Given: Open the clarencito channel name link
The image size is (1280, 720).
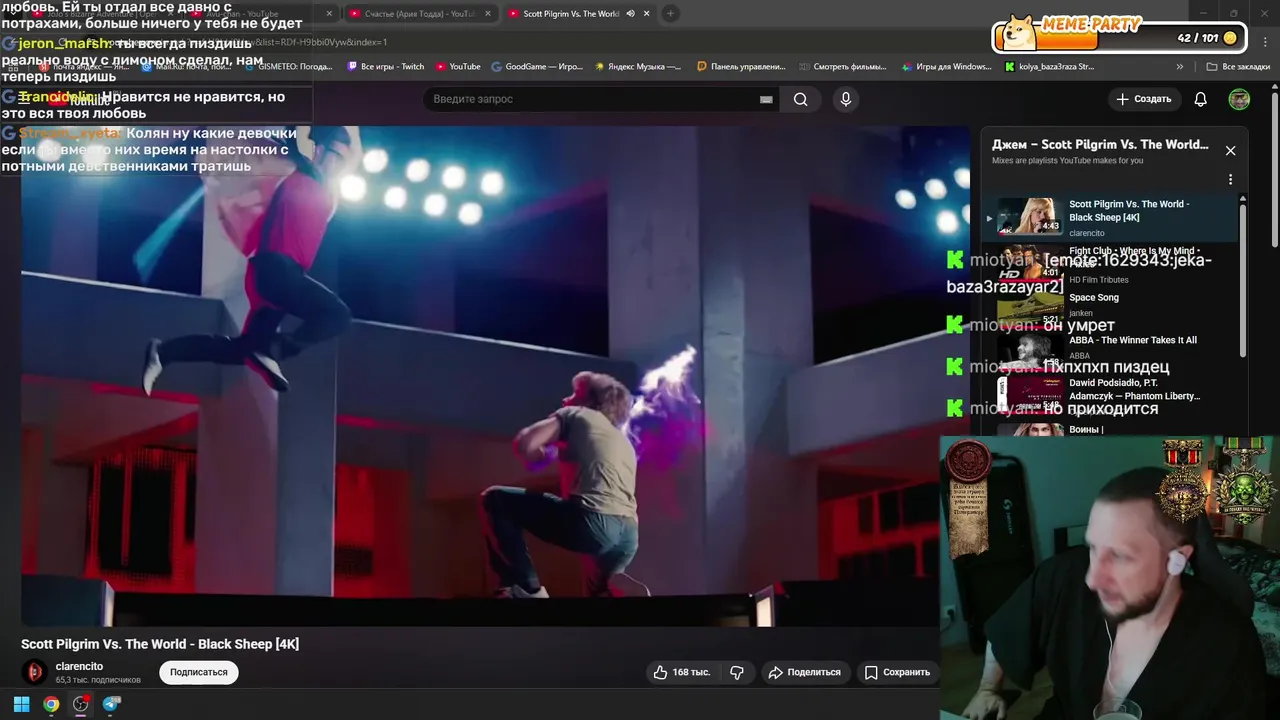Looking at the screenshot, I should click(79, 666).
